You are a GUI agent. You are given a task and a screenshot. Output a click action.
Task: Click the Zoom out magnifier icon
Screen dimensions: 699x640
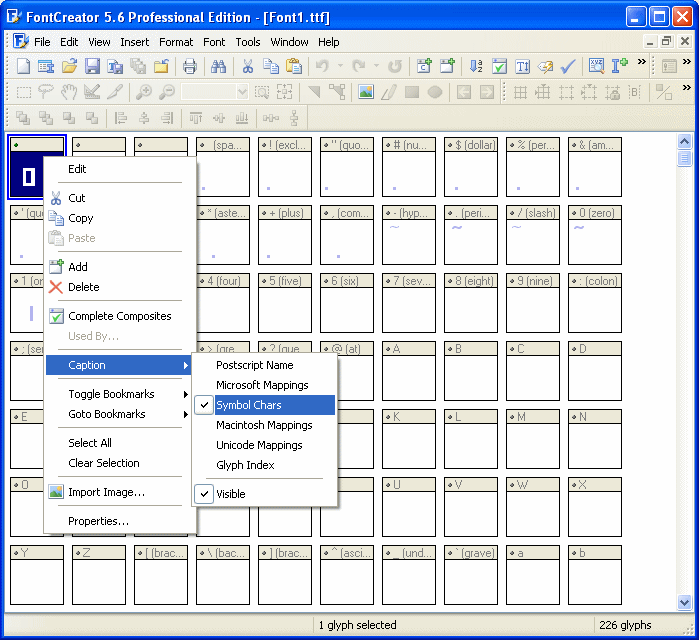pos(167,92)
